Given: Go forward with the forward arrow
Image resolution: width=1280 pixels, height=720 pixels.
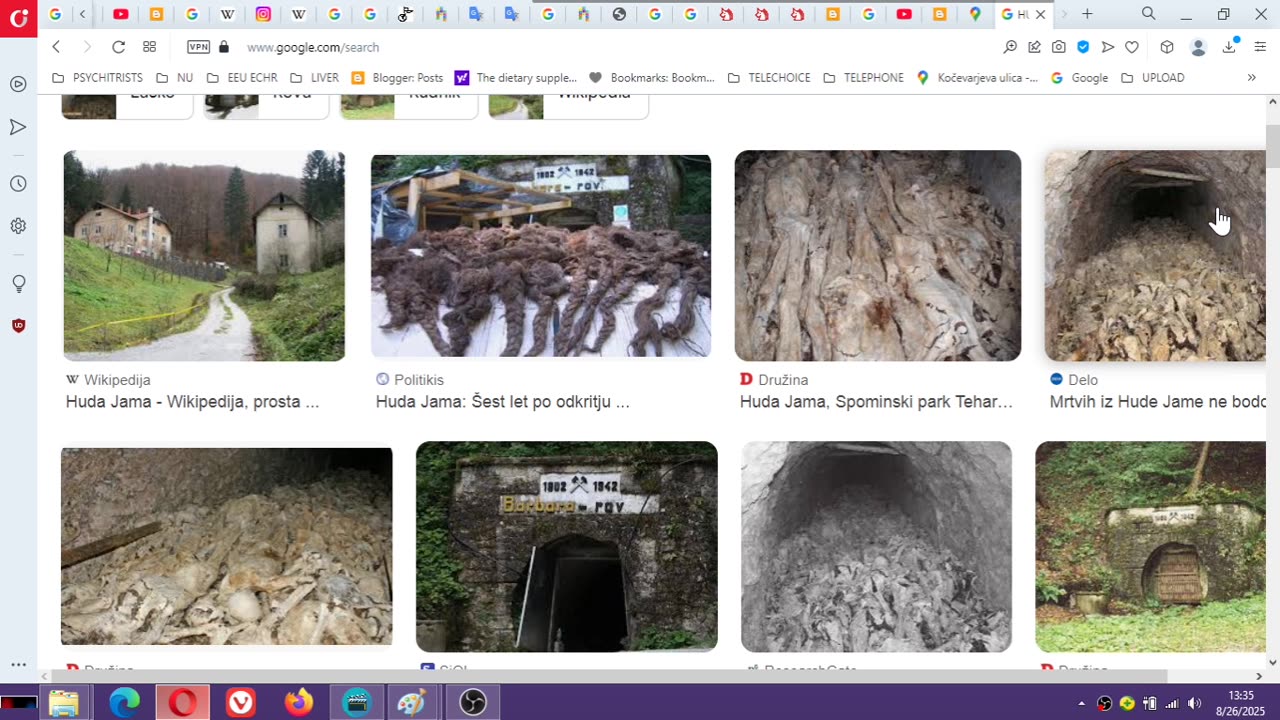Looking at the screenshot, I should click(87, 47).
